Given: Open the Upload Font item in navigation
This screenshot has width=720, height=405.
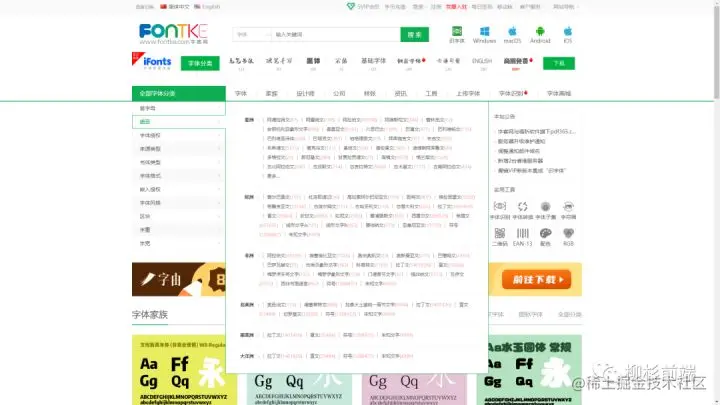Looking at the screenshot, I should click(x=468, y=93).
